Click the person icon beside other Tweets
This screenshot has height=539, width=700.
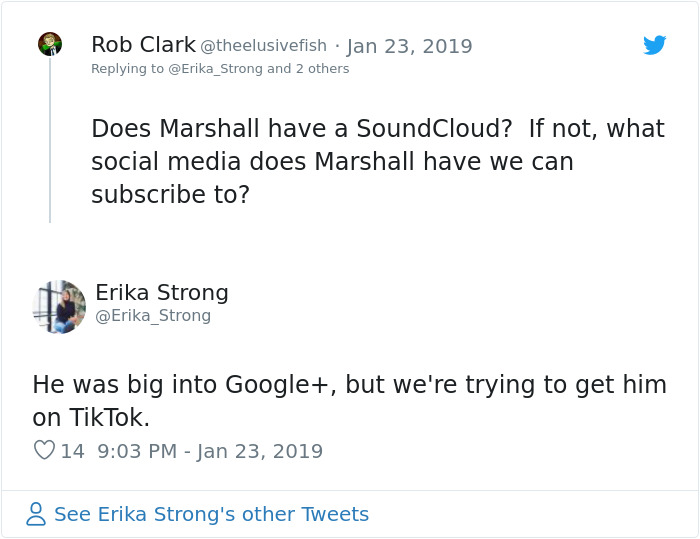pos(36,514)
